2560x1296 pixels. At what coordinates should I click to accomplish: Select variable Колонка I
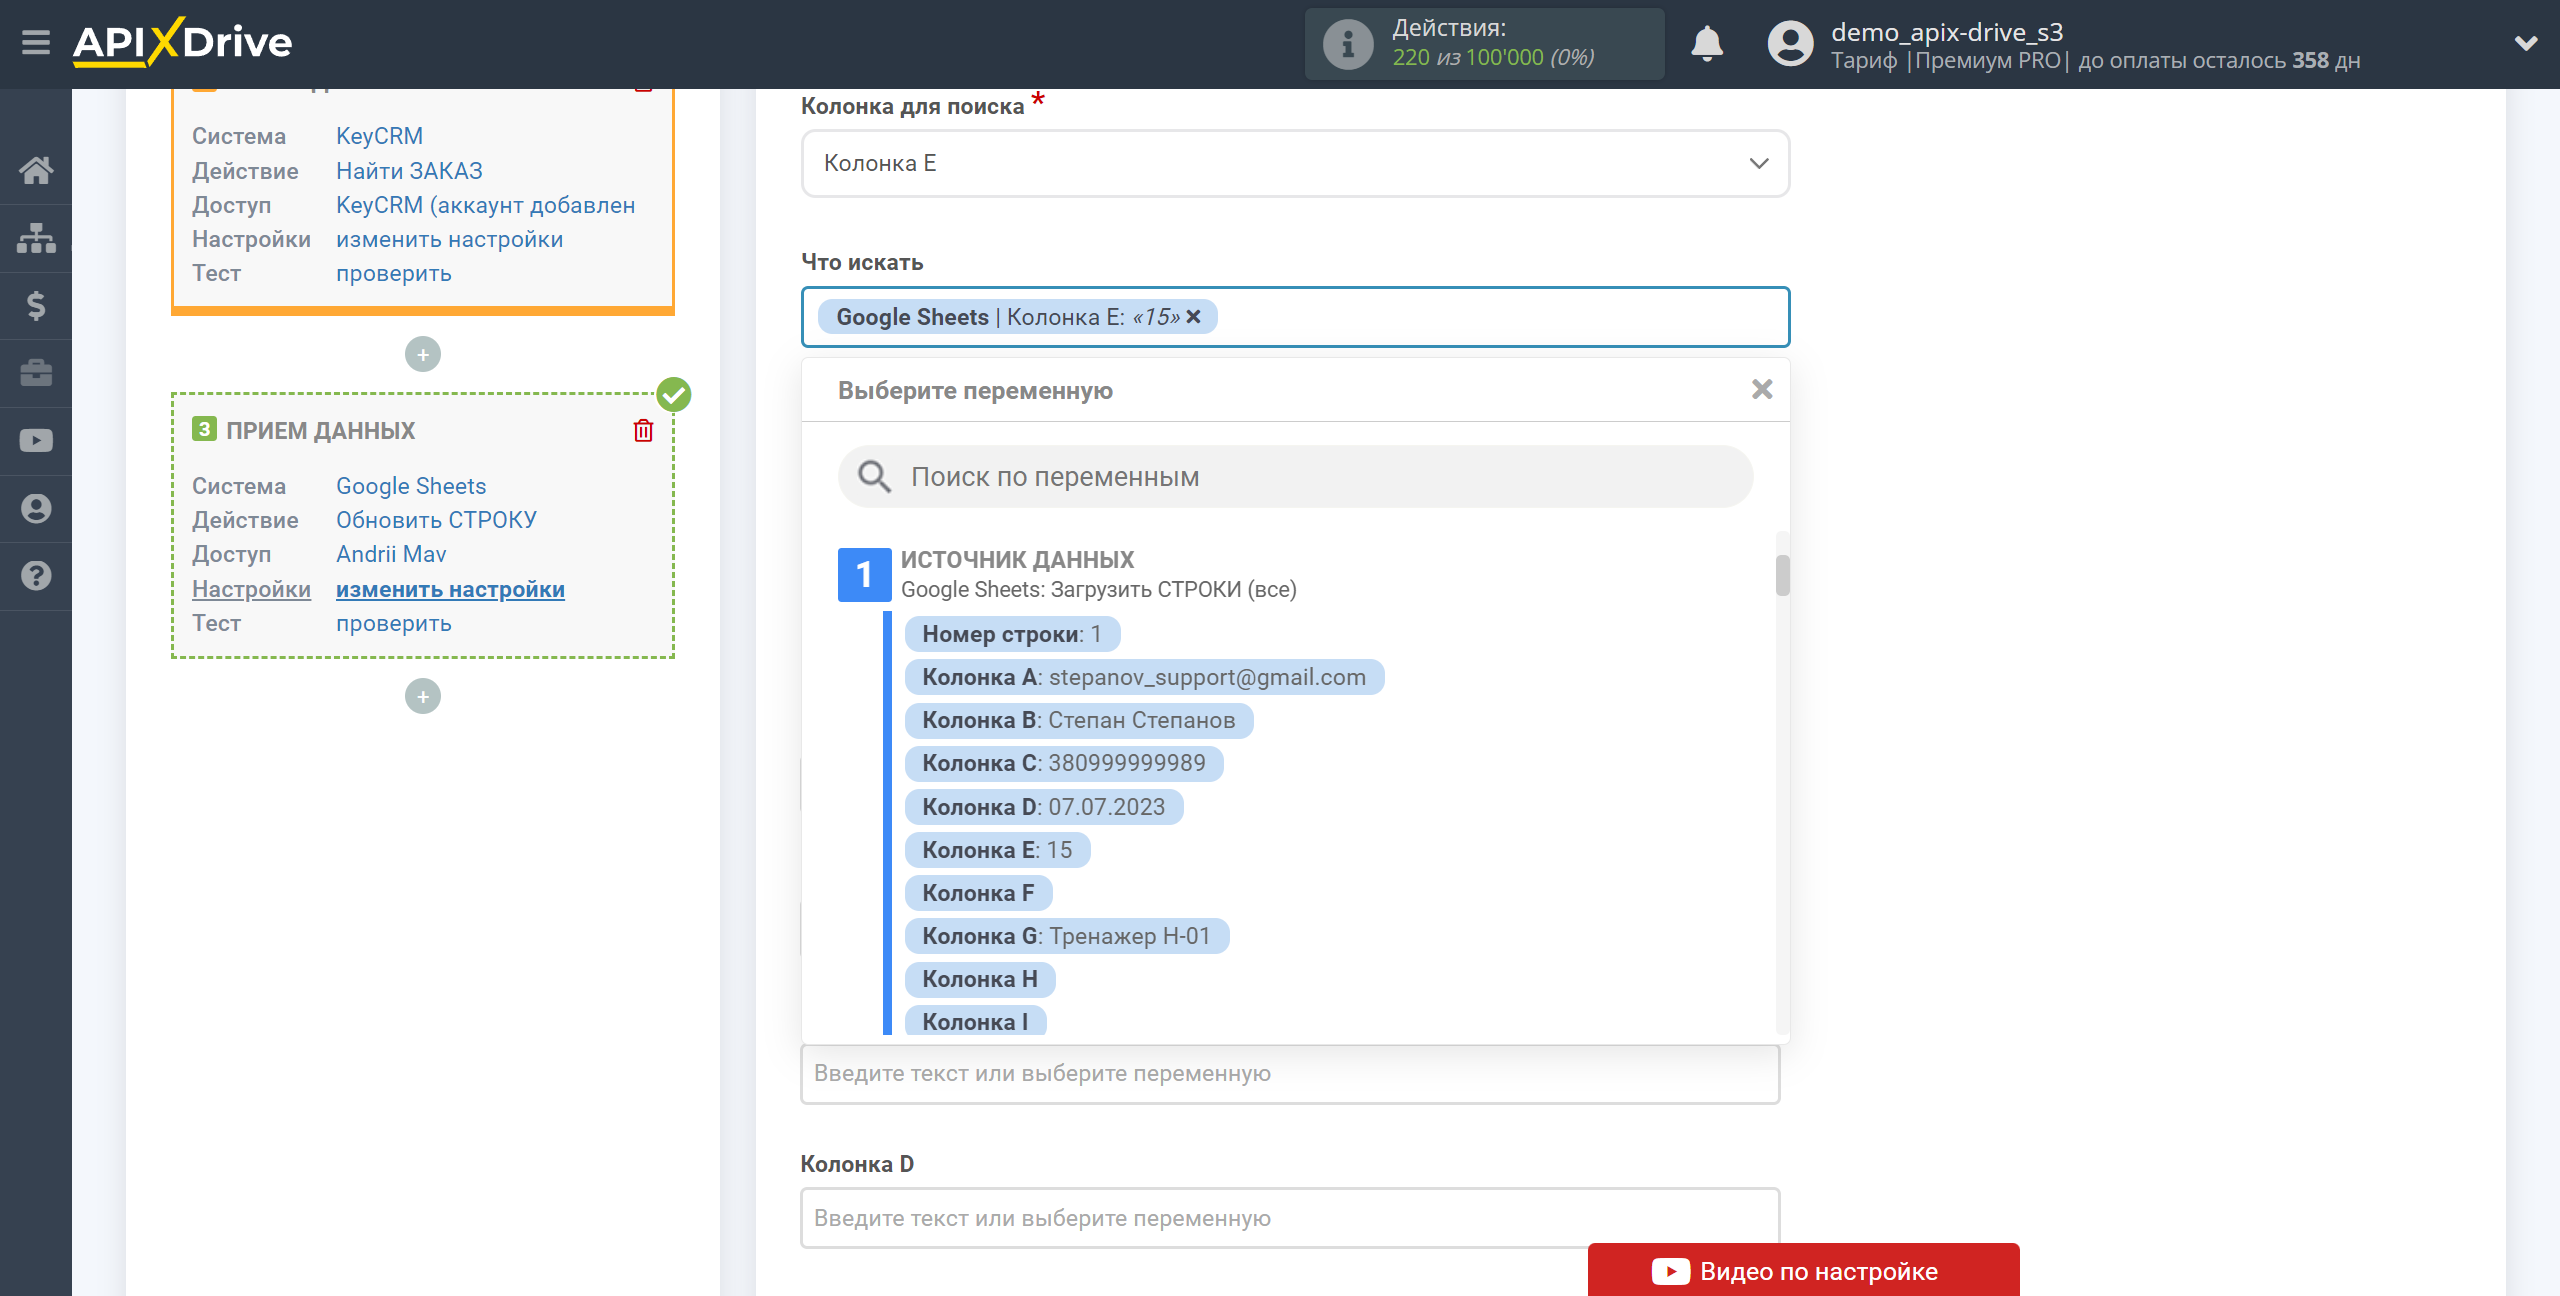click(975, 1021)
